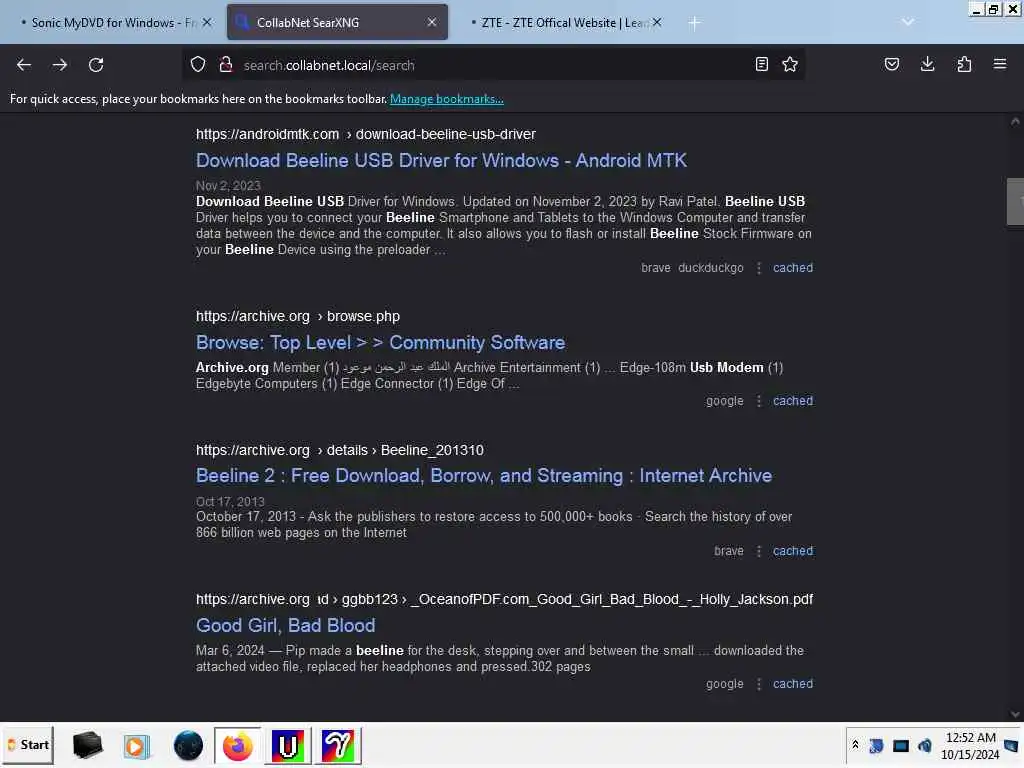1024x768 pixels.
Task: Open network tray icon
Action: click(x=901, y=745)
